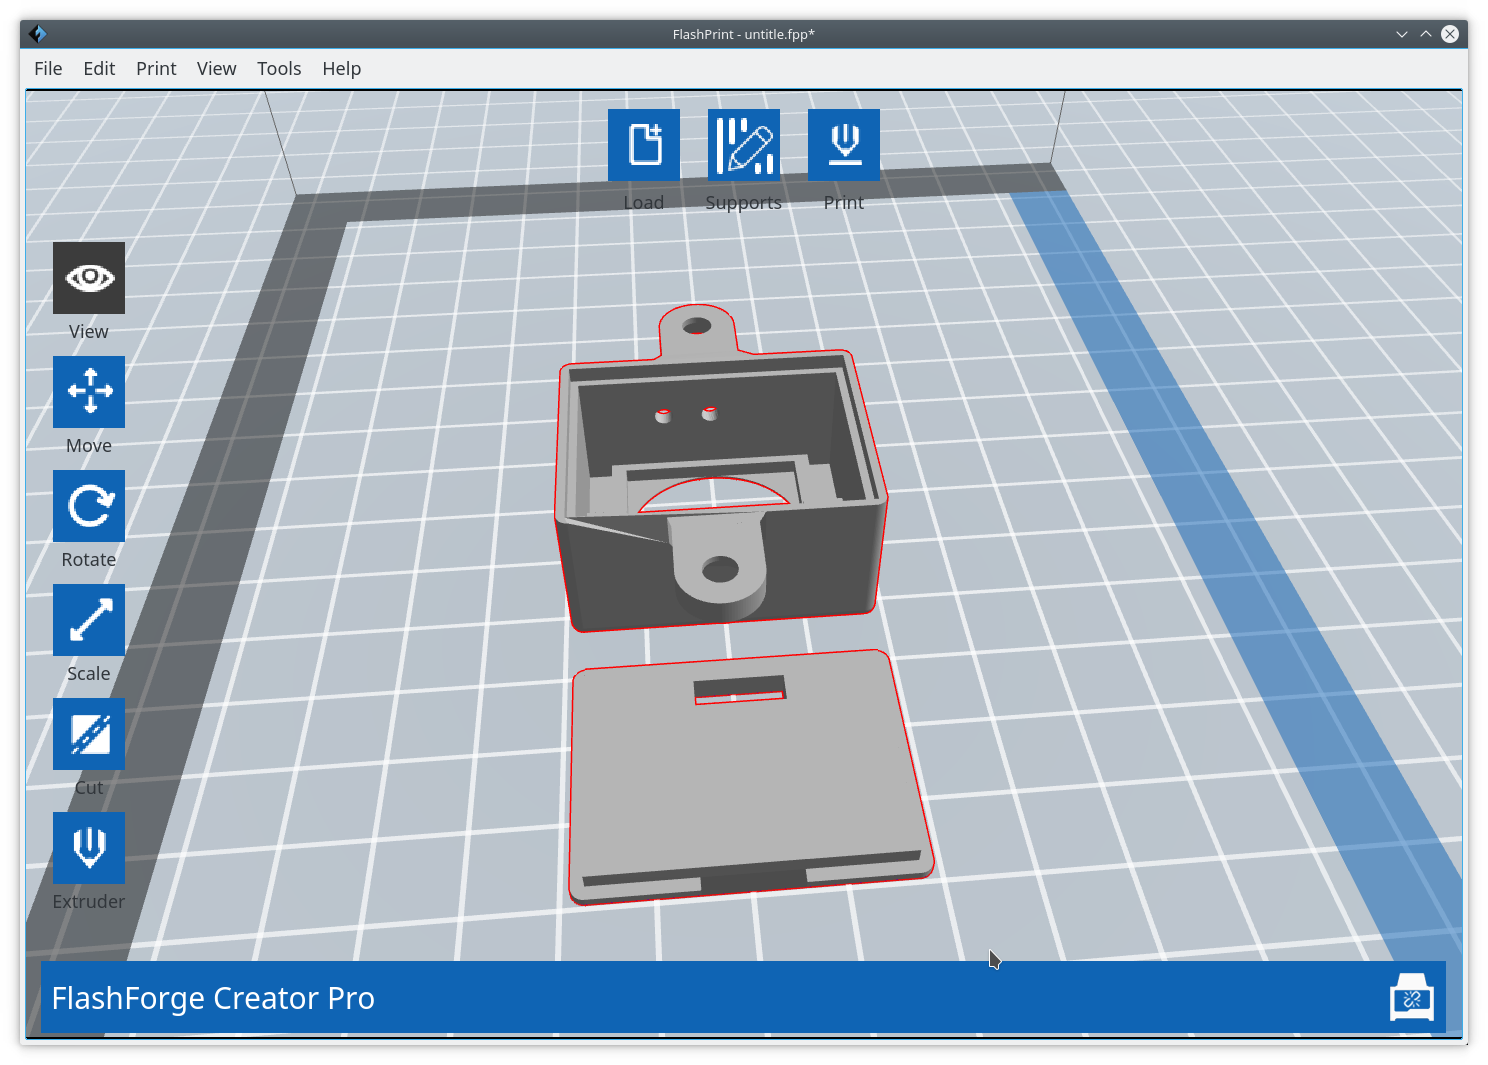Viewport: 1488px width, 1065px height.
Task: Click the FlashForge Creator Pro machine label
Action: [213, 998]
